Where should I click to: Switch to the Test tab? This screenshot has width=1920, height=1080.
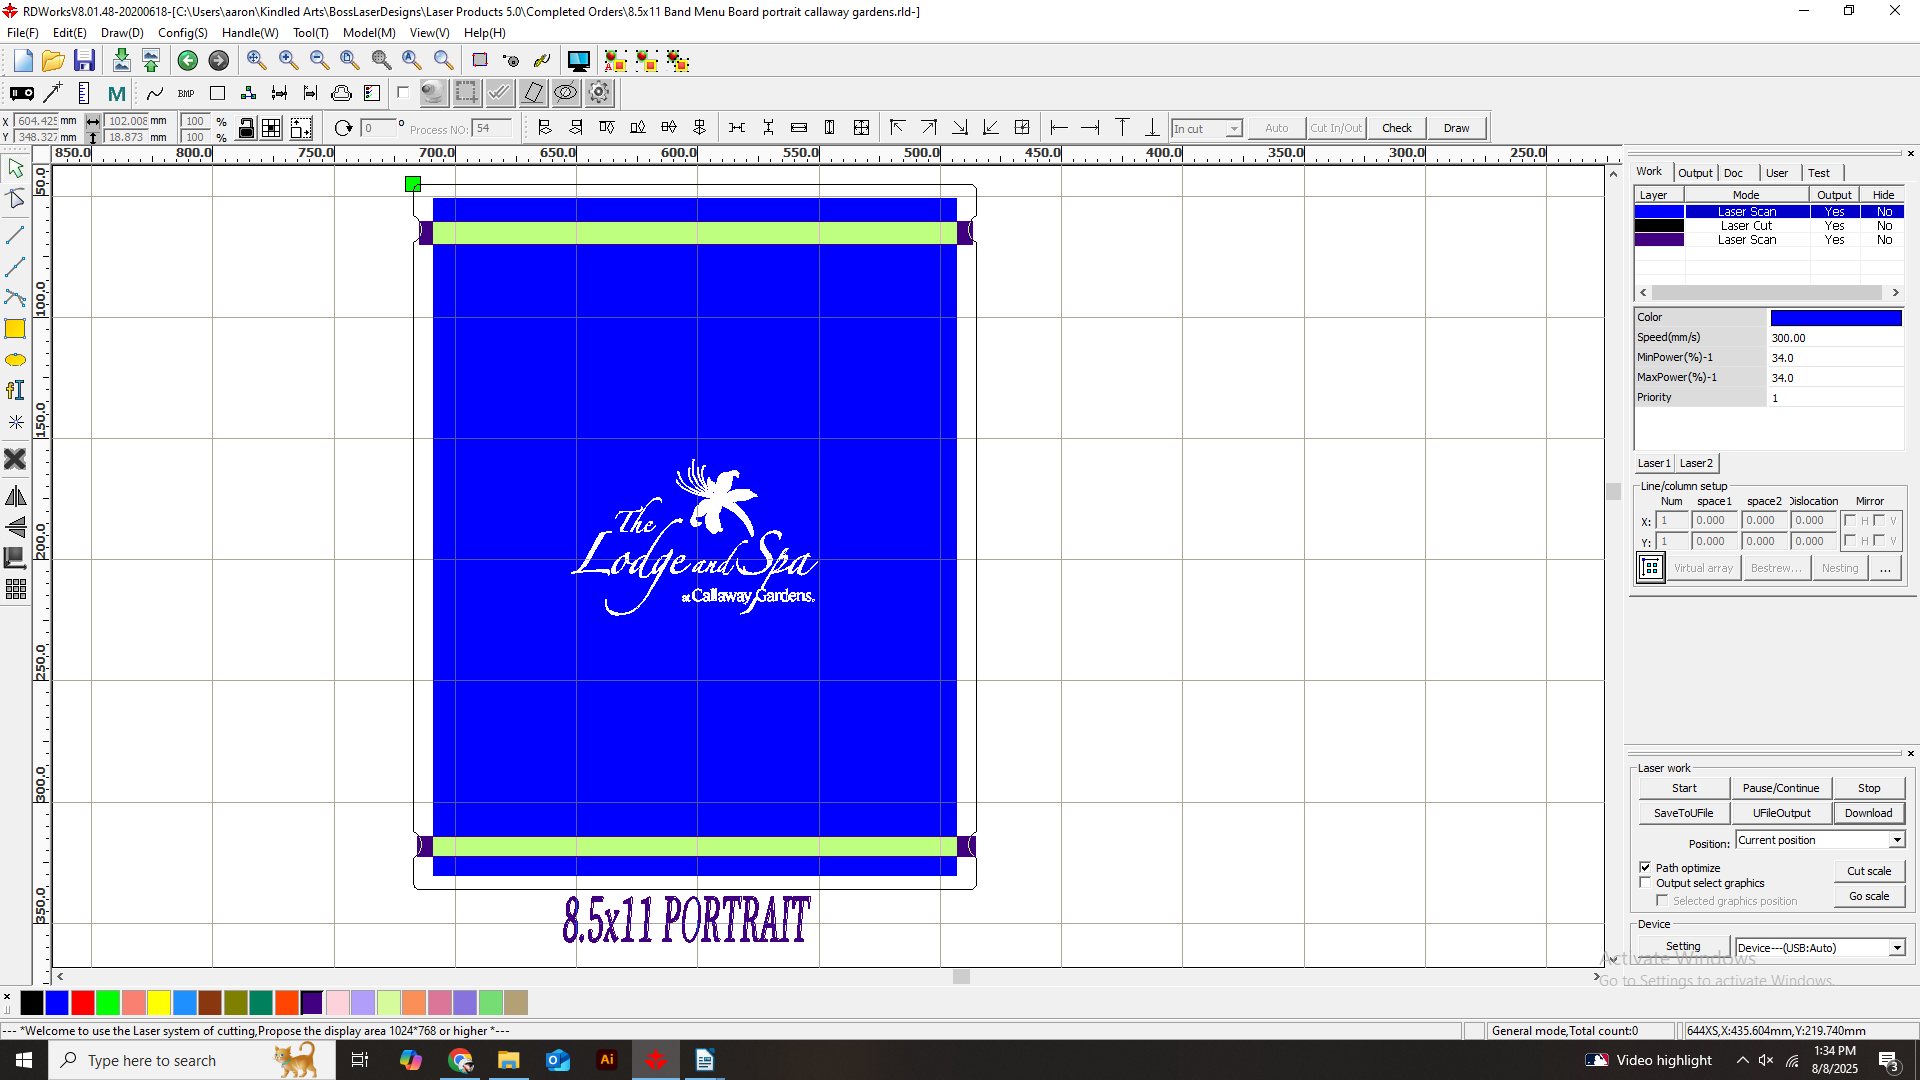click(1819, 173)
